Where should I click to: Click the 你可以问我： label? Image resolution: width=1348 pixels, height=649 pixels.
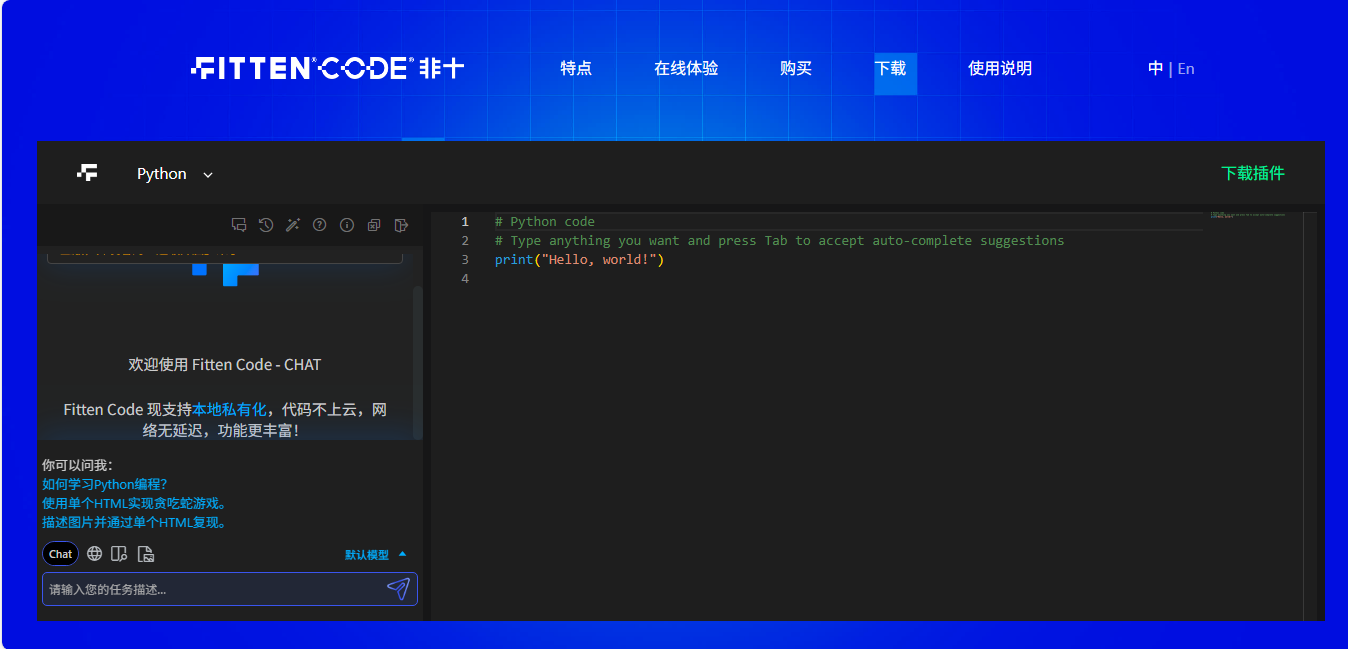click(78, 465)
